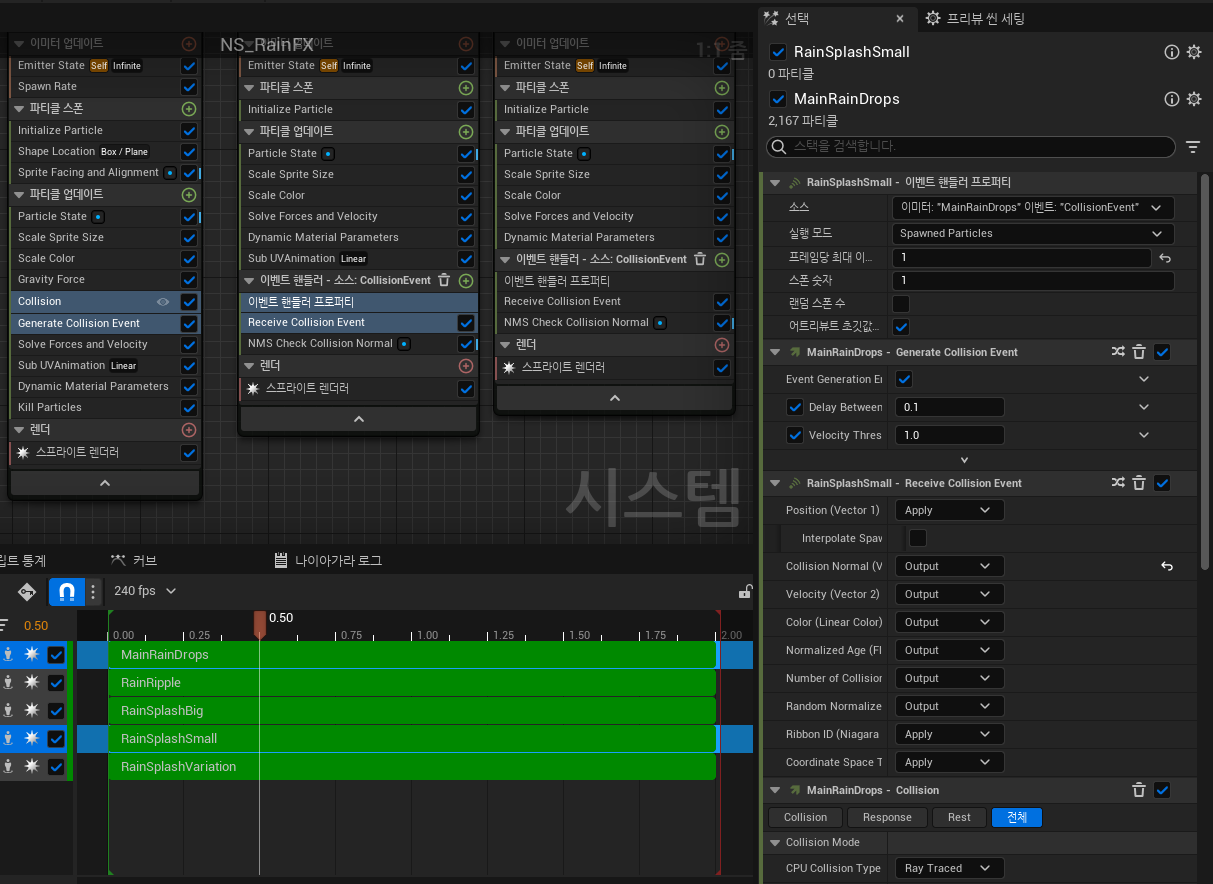Enable Interpolate Spawn checkbox
This screenshot has height=884, width=1213.
(x=917, y=538)
